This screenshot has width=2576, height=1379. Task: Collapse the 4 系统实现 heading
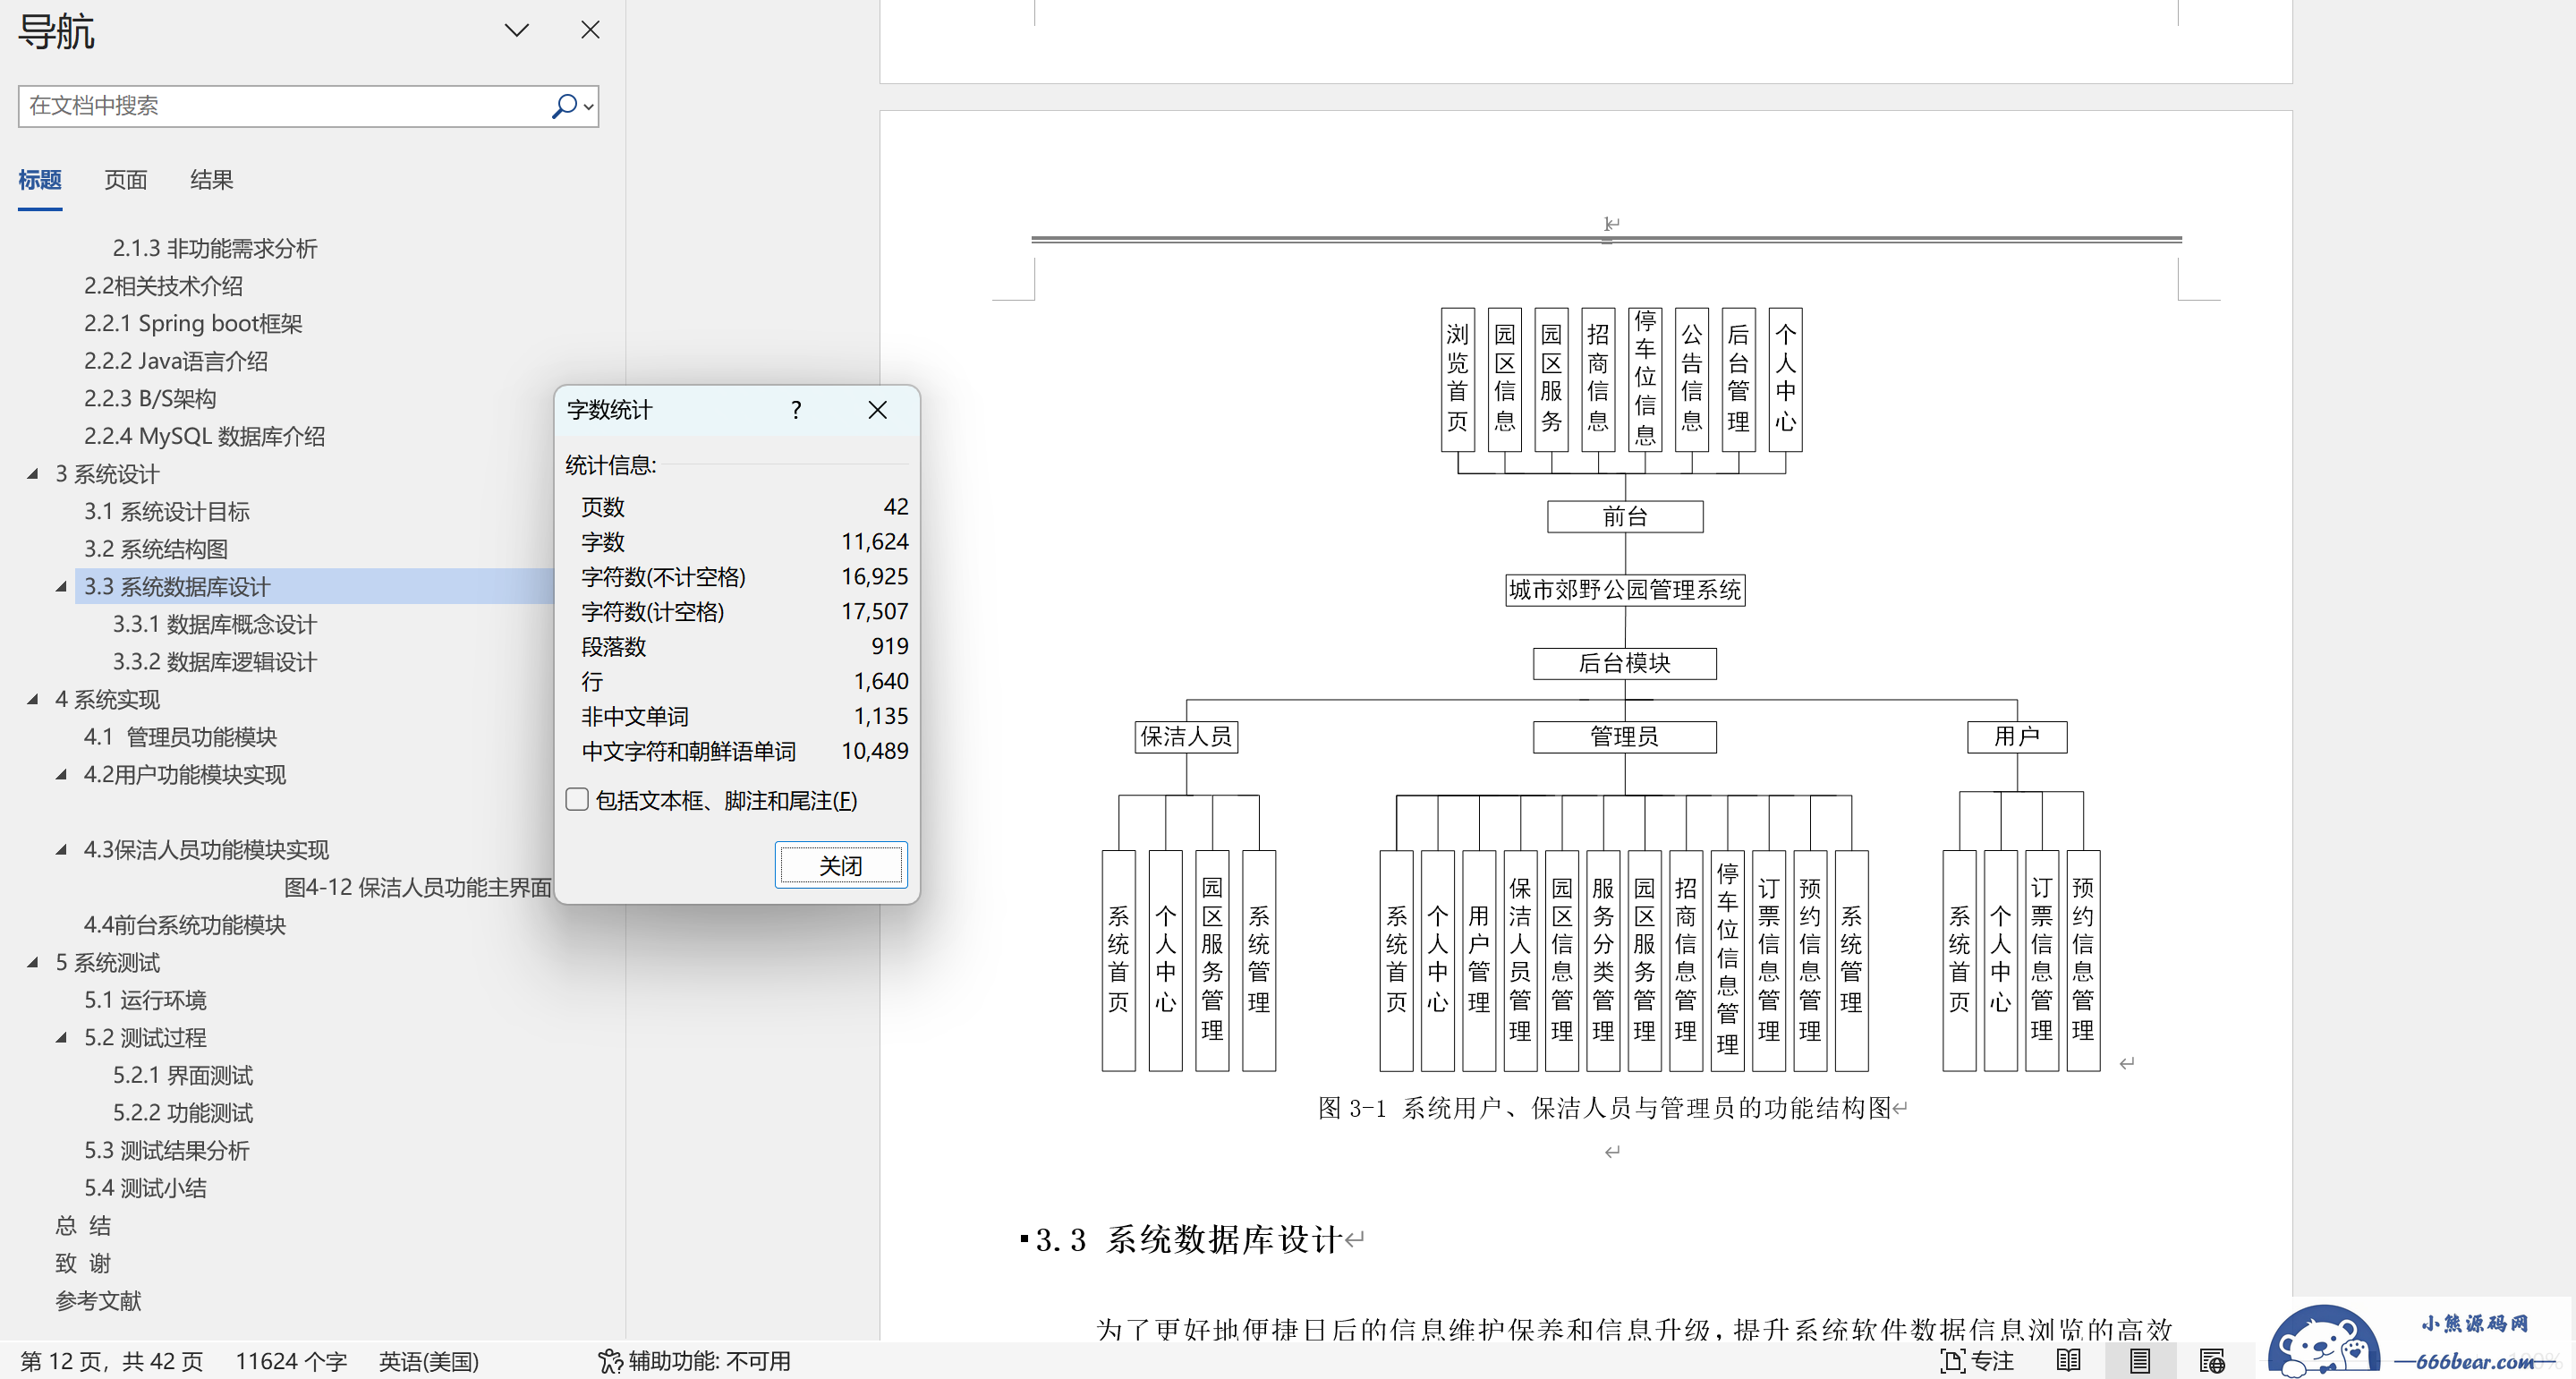click(x=33, y=700)
